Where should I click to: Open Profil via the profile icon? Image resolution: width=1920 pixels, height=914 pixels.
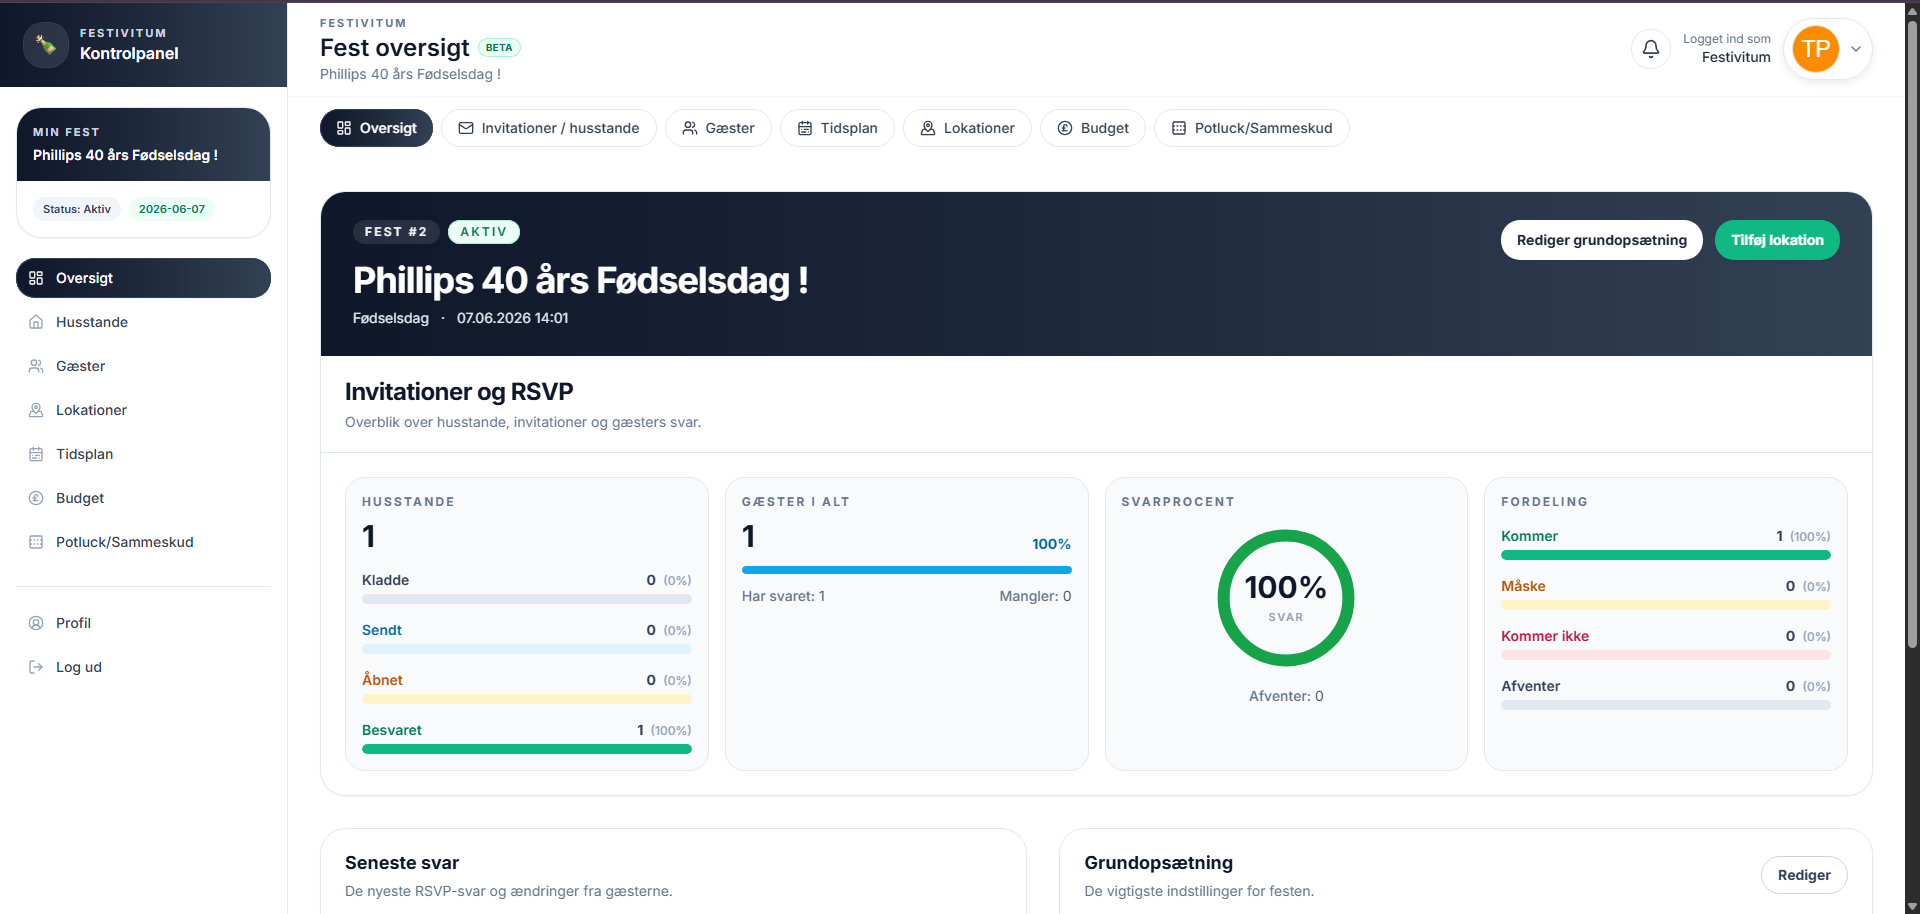click(x=36, y=623)
